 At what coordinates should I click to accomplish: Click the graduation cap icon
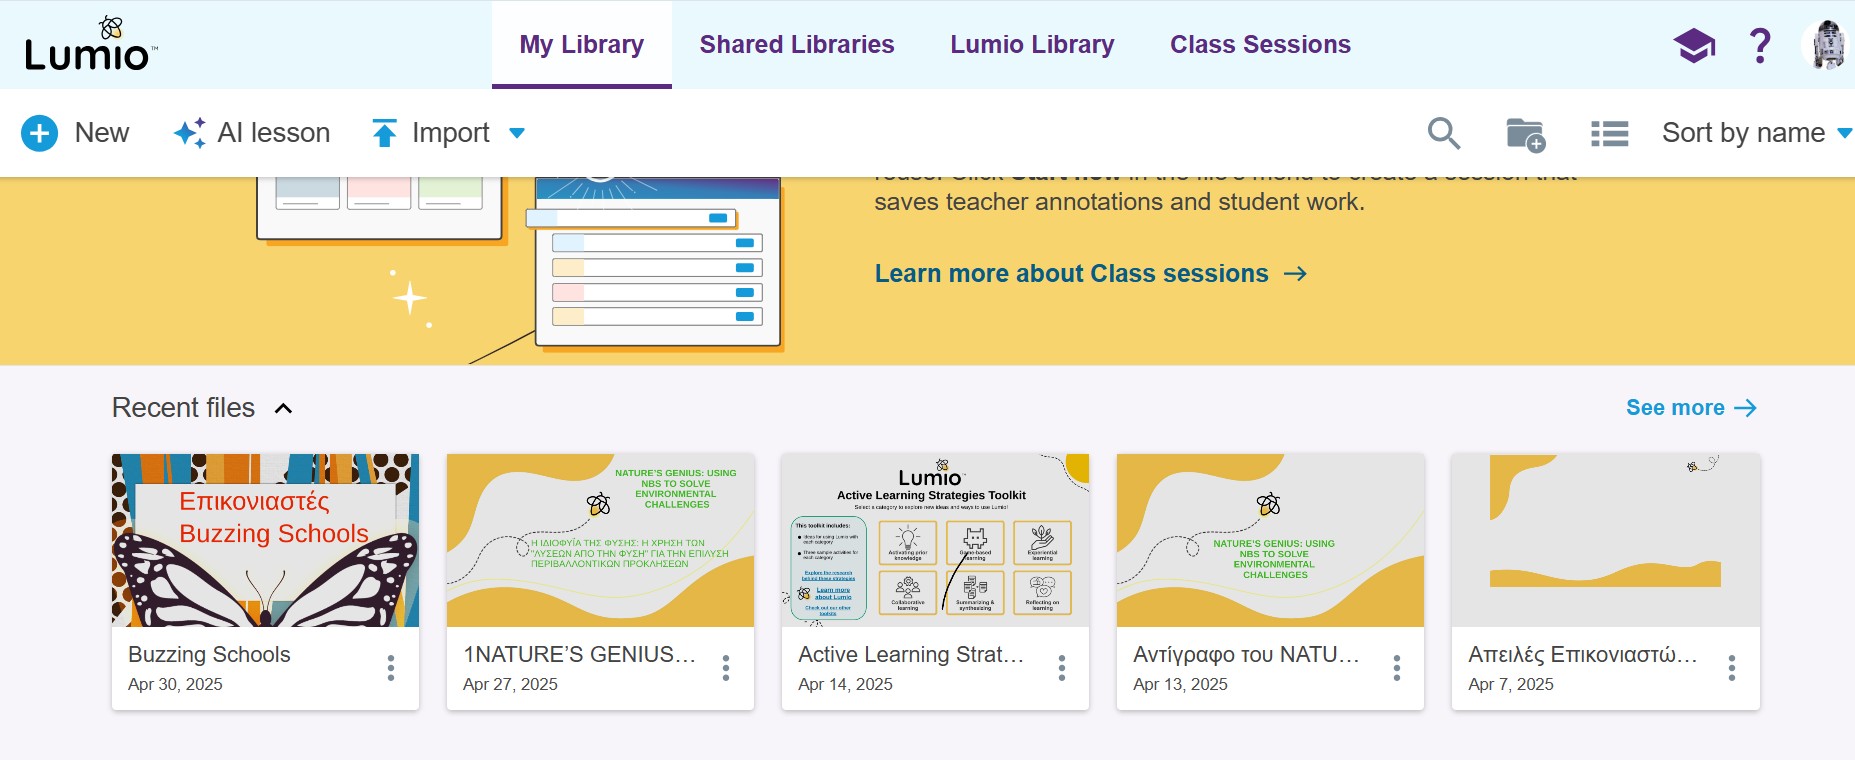pos(1694,45)
